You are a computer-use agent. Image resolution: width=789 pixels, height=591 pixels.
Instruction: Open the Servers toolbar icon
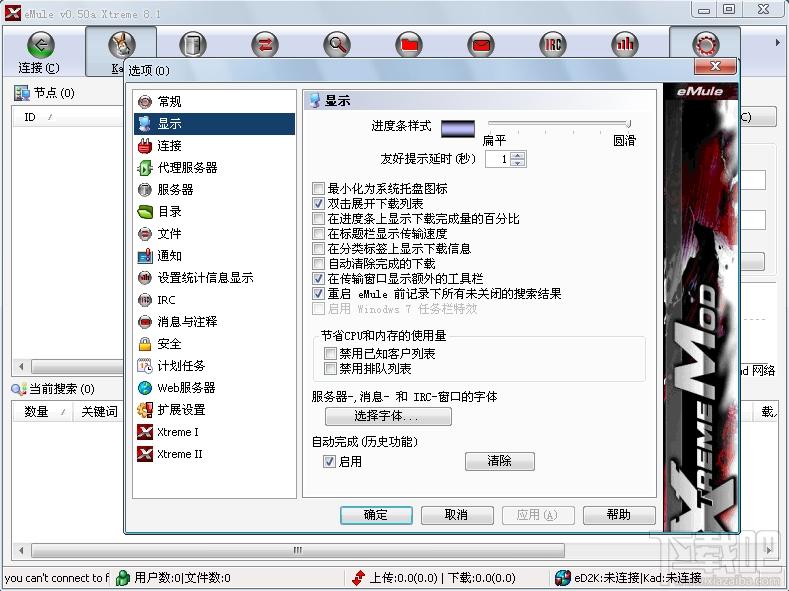(193, 45)
